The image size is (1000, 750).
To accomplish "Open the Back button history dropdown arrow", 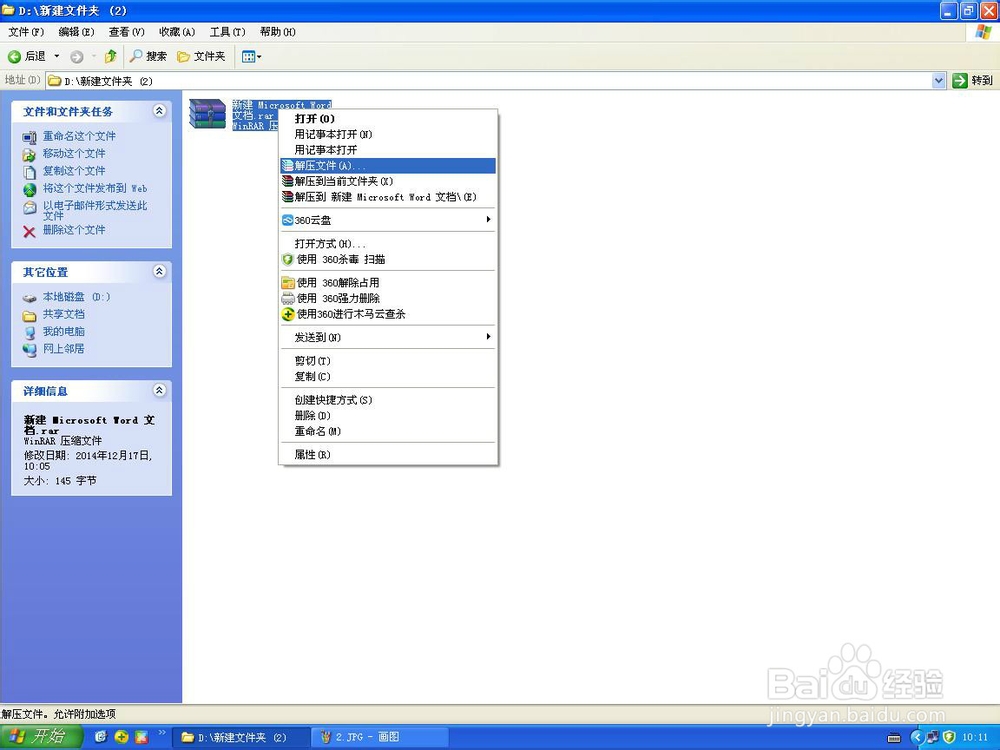I will pos(56,57).
